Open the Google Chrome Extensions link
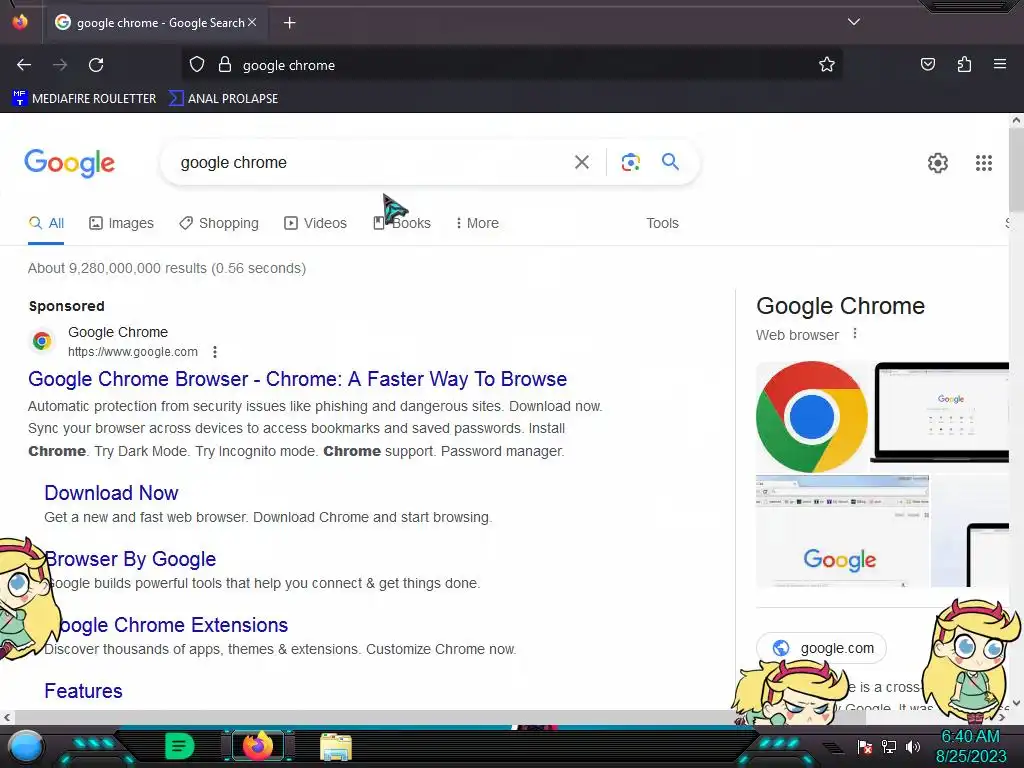The width and height of the screenshot is (1024, 768). [166, 625]
